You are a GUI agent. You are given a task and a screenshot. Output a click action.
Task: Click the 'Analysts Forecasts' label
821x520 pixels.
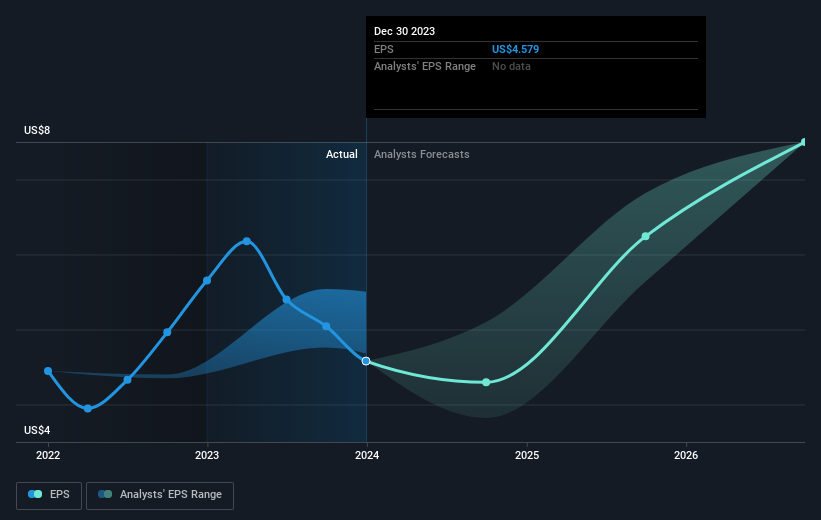421,154
